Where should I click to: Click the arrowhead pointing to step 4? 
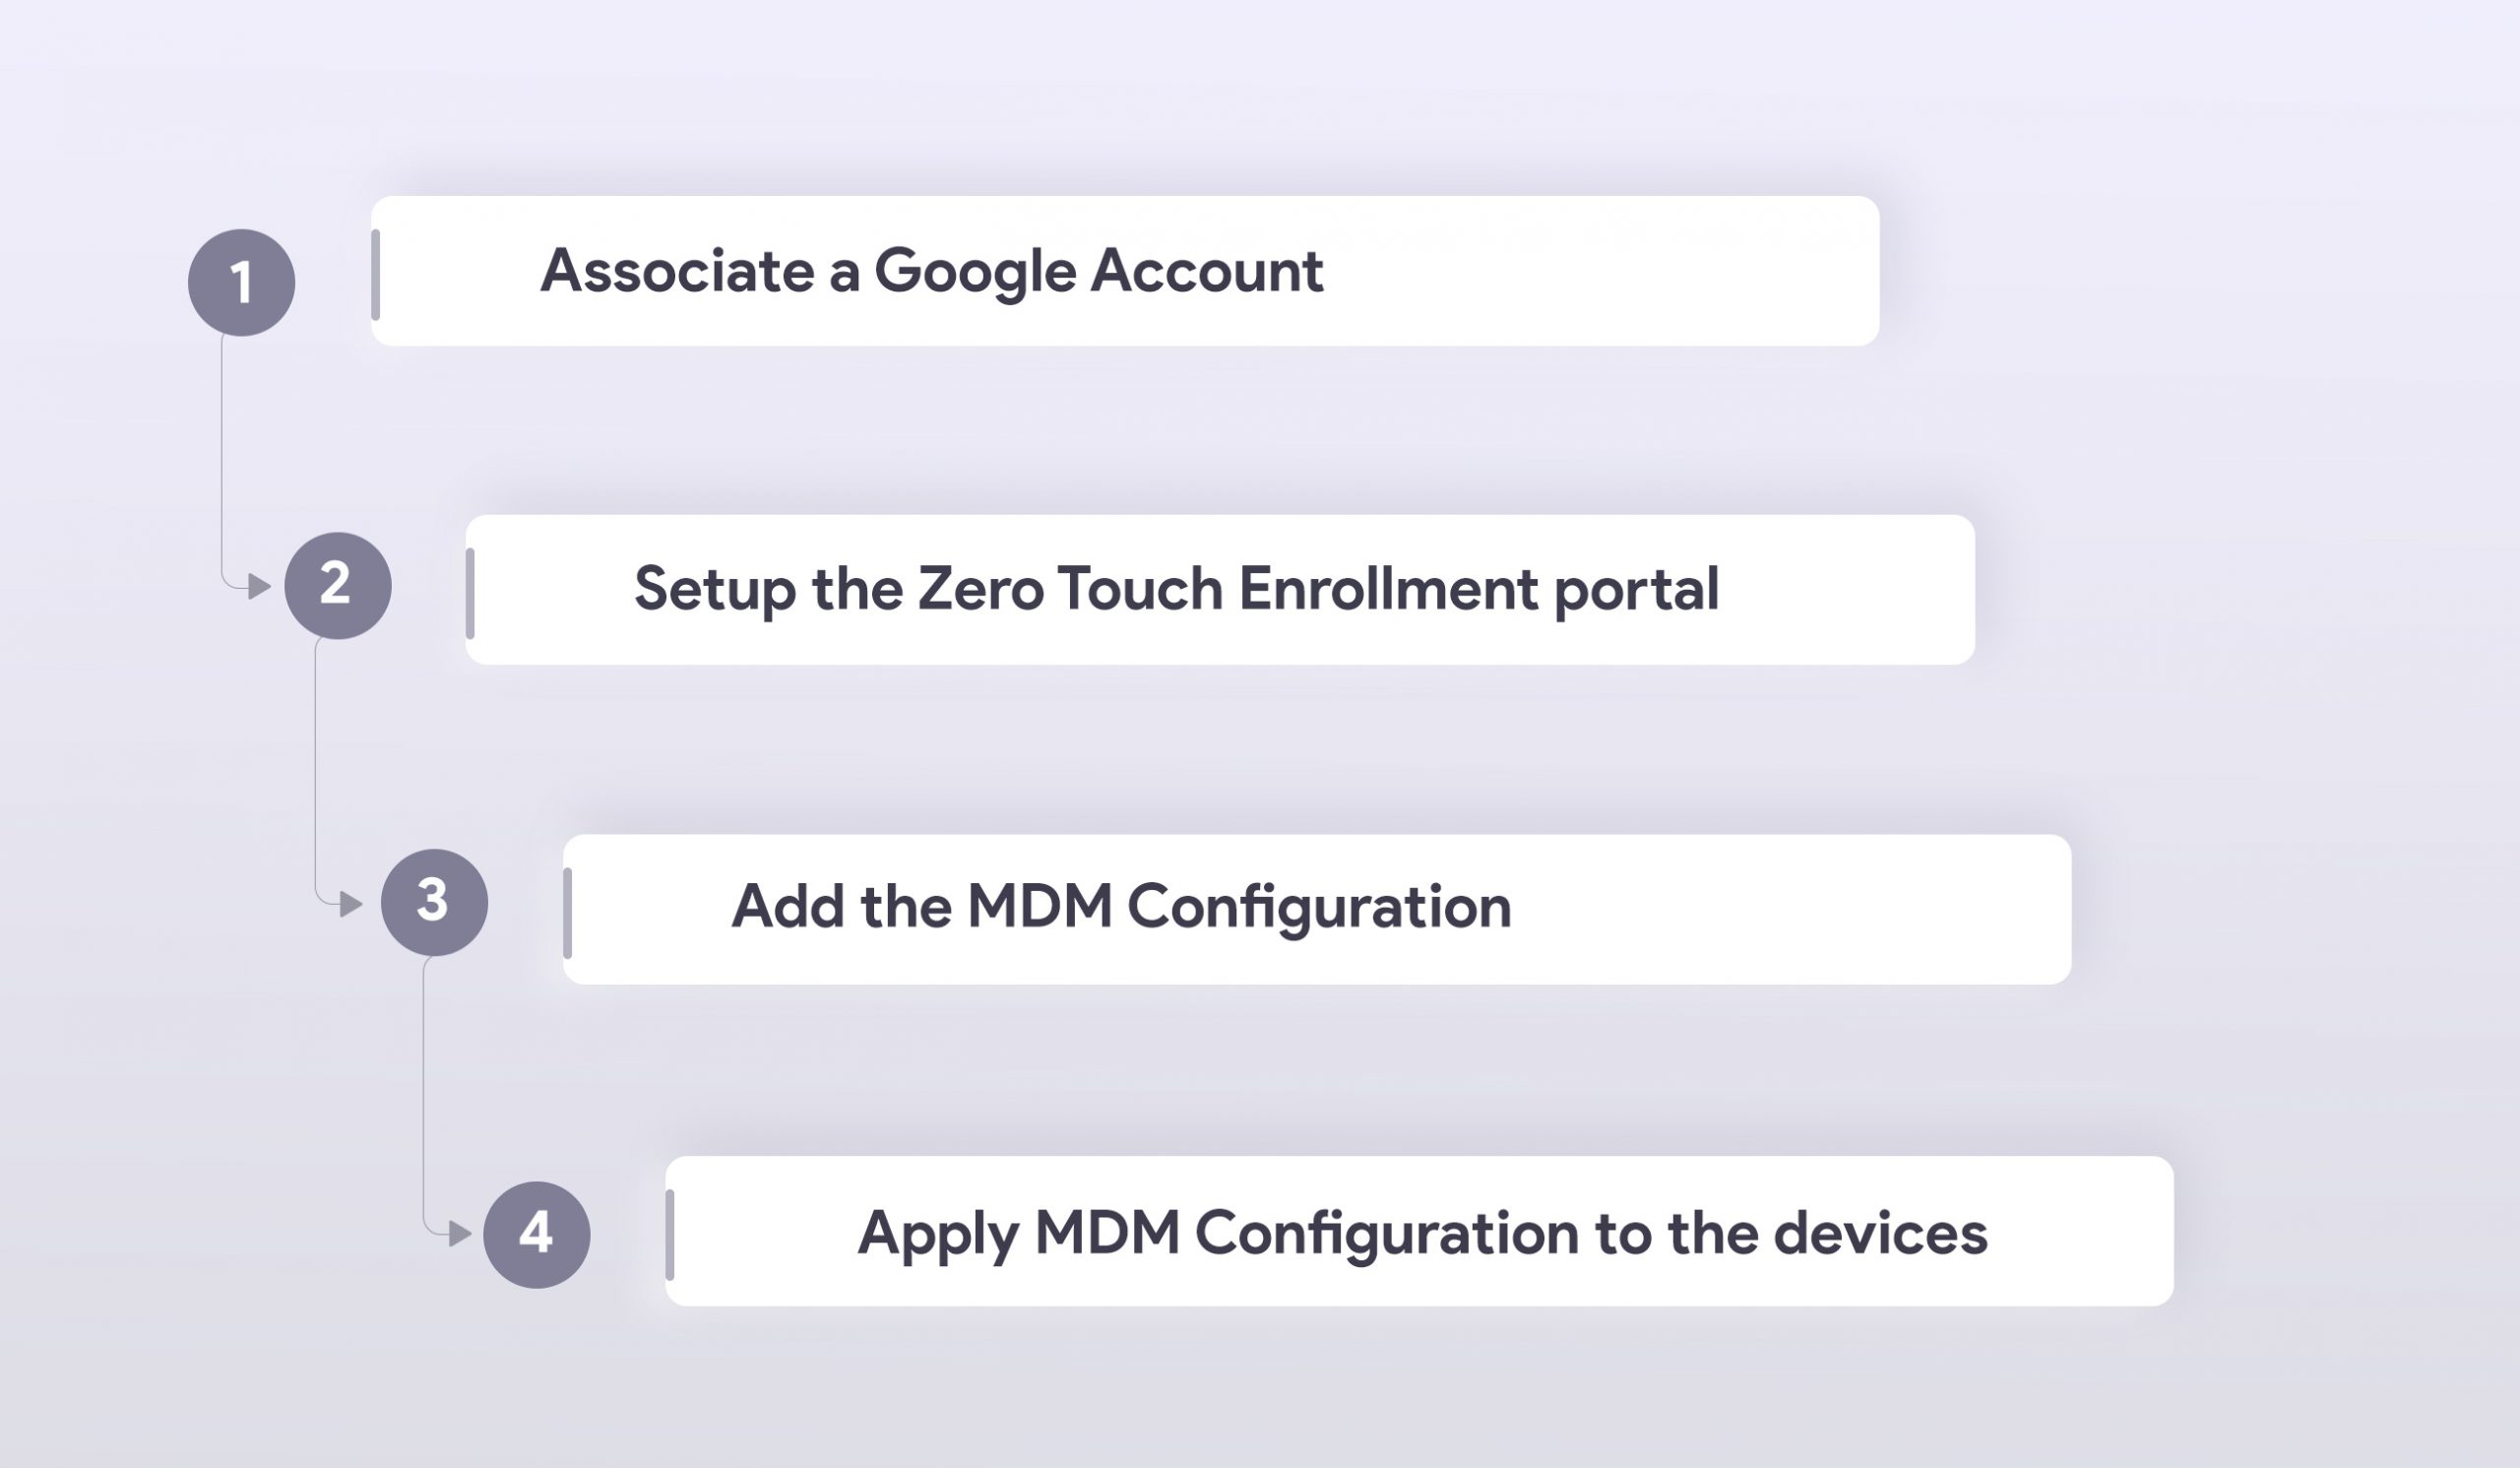pyautogui.click(x=460, y=1234)
